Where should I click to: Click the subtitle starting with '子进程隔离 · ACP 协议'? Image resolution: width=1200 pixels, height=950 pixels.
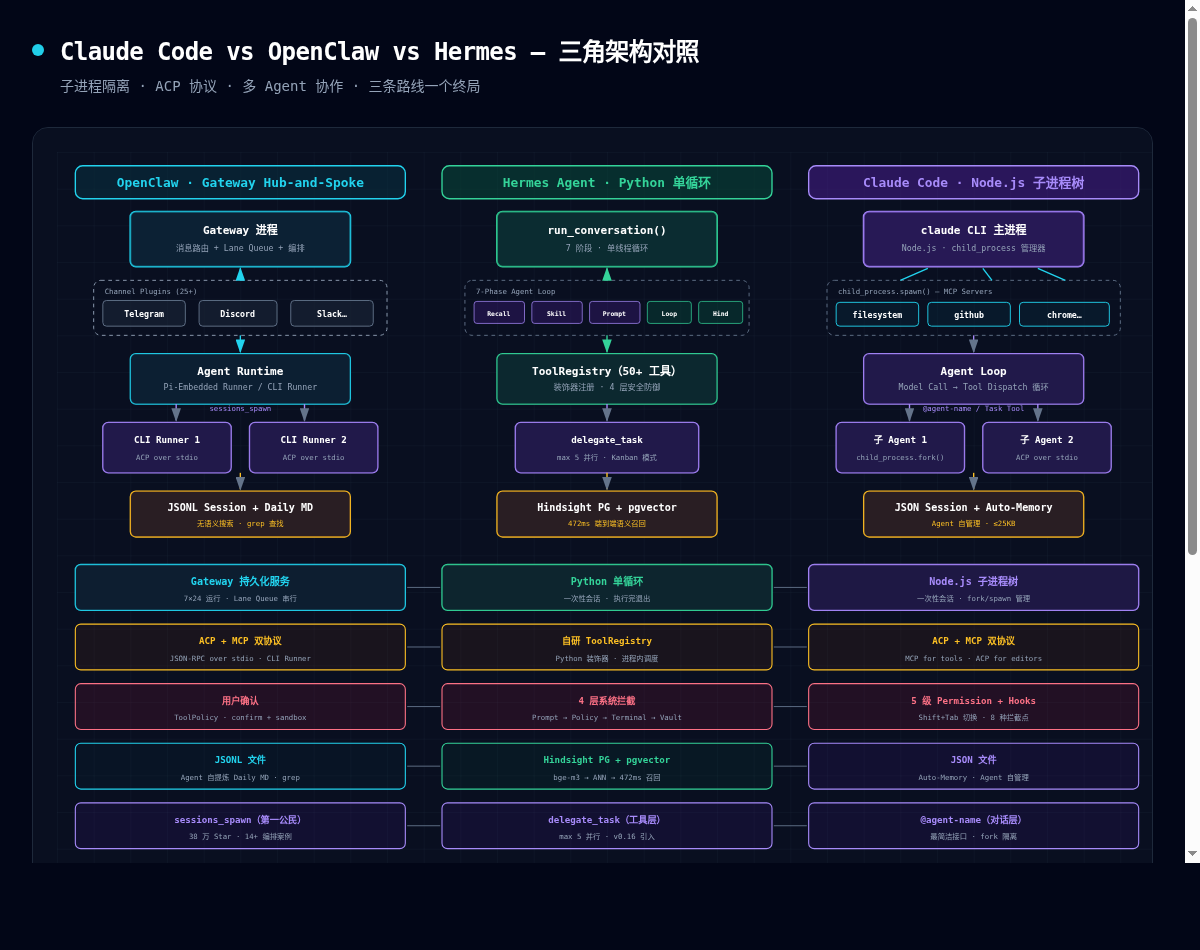[270, 86]
